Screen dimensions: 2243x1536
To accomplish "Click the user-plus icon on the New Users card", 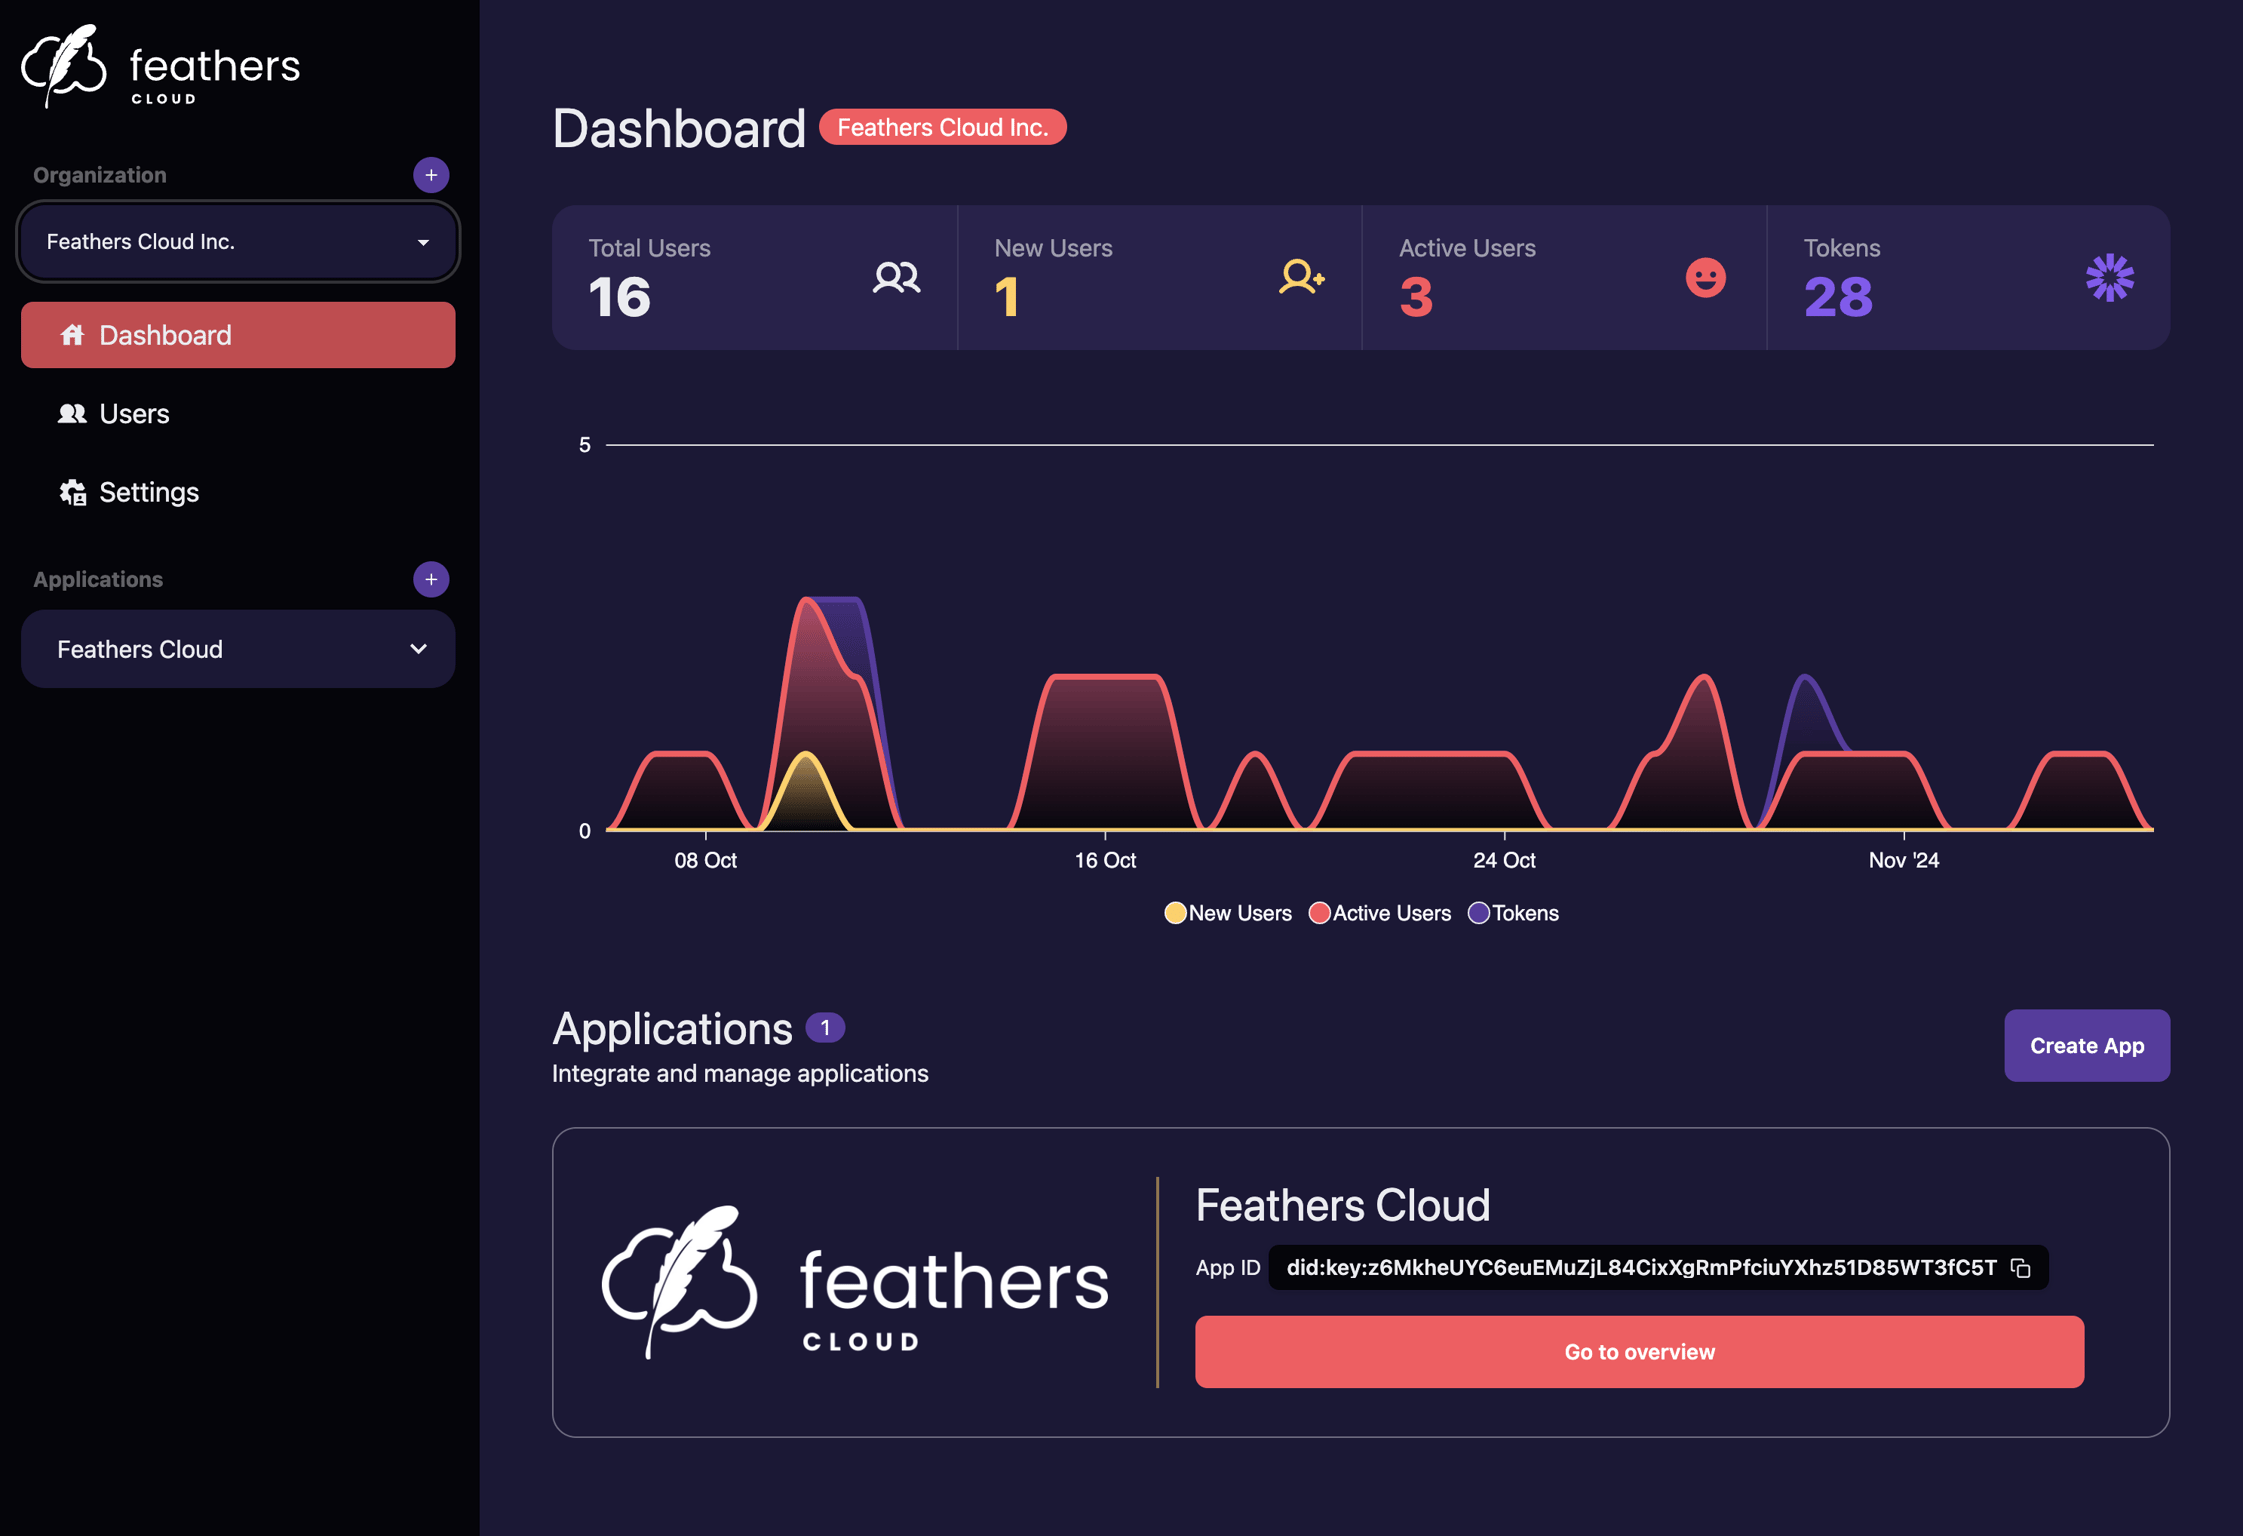I will pos(1301,278).
